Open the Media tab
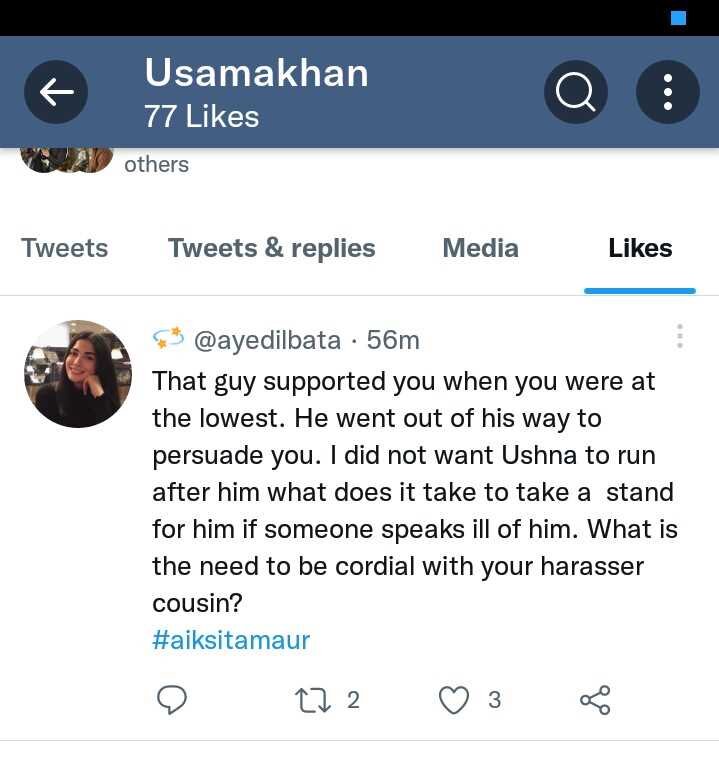 pos(480,248)
